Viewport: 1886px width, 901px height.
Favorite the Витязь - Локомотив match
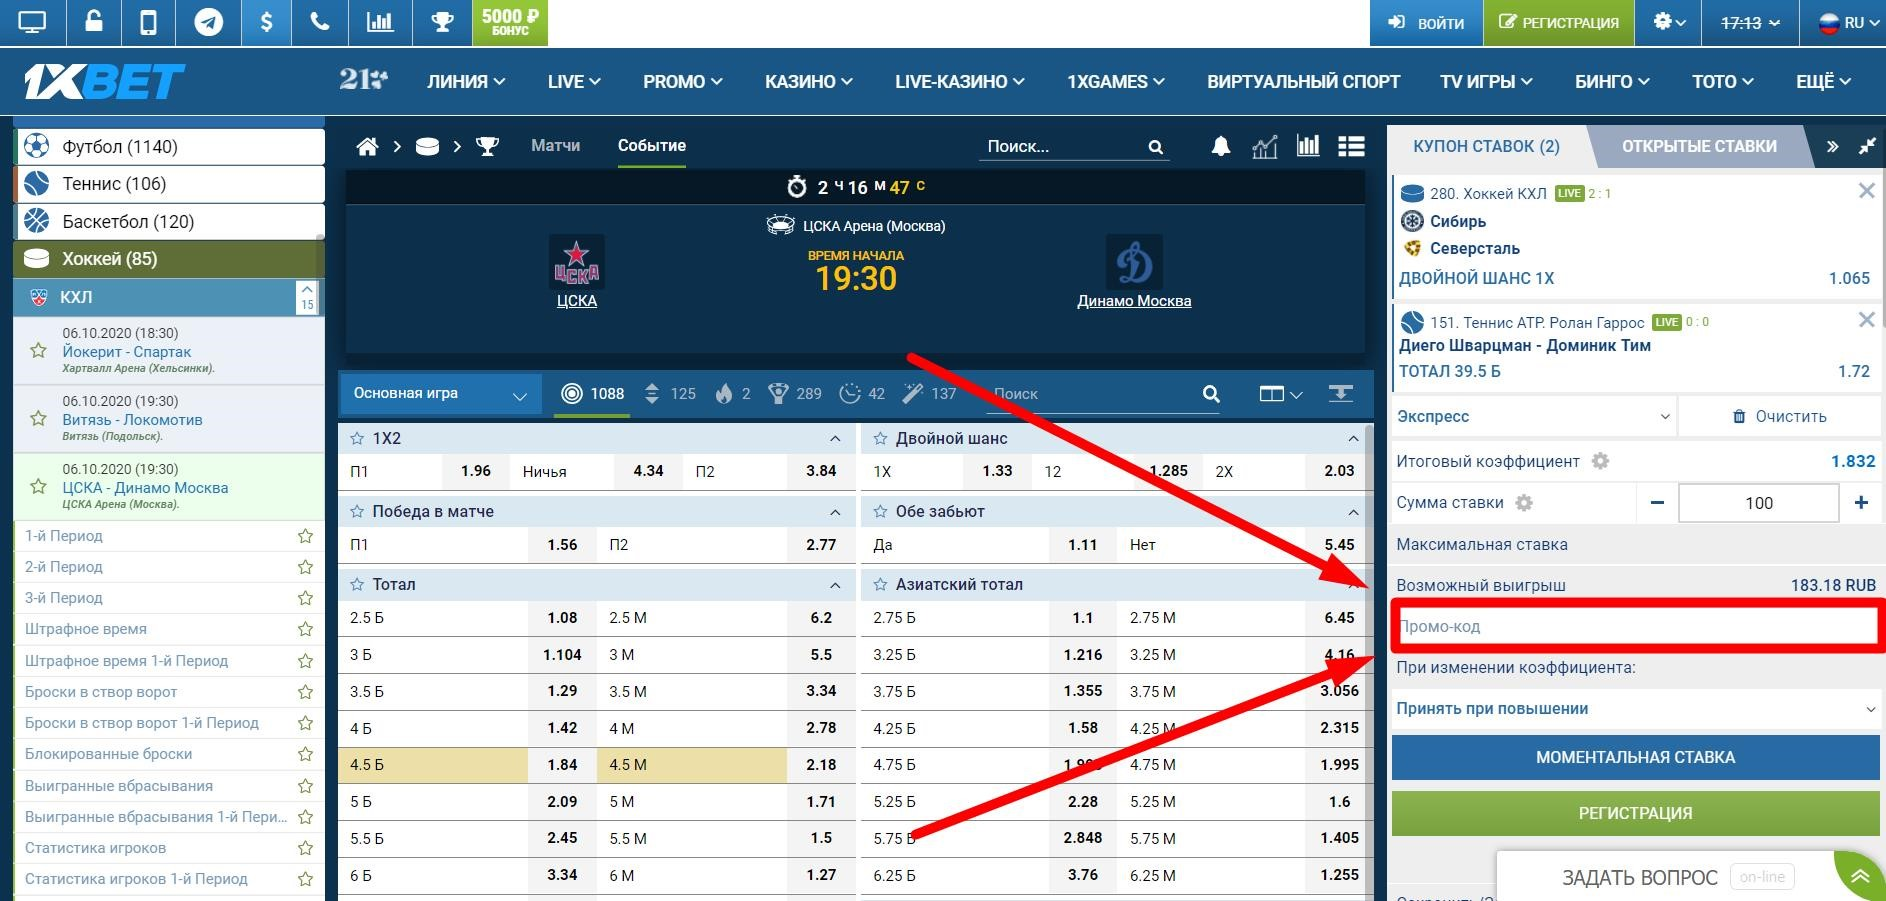click(x=38, y=419)
